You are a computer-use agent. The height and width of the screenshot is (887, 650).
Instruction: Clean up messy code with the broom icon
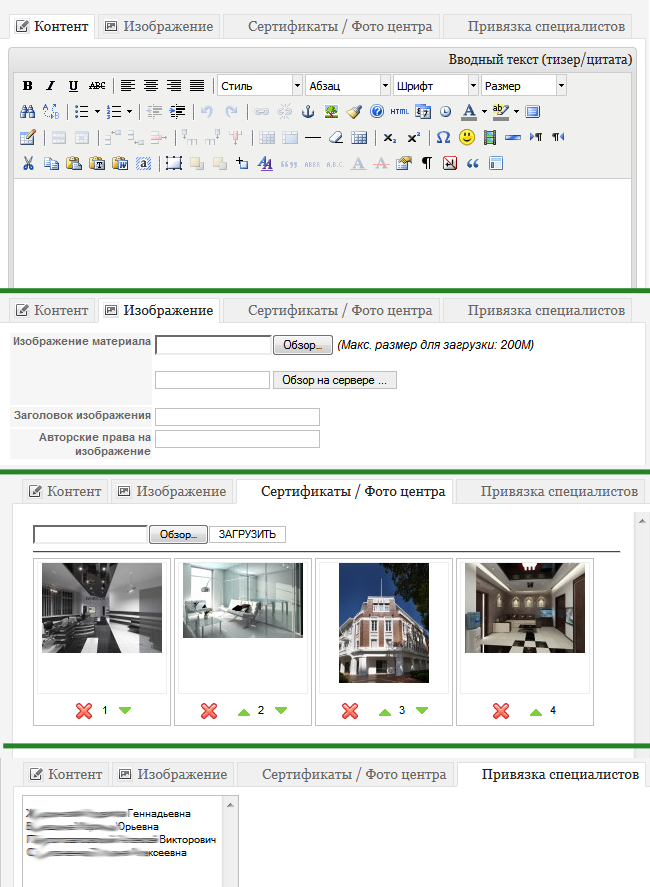(x=354, y=111)
